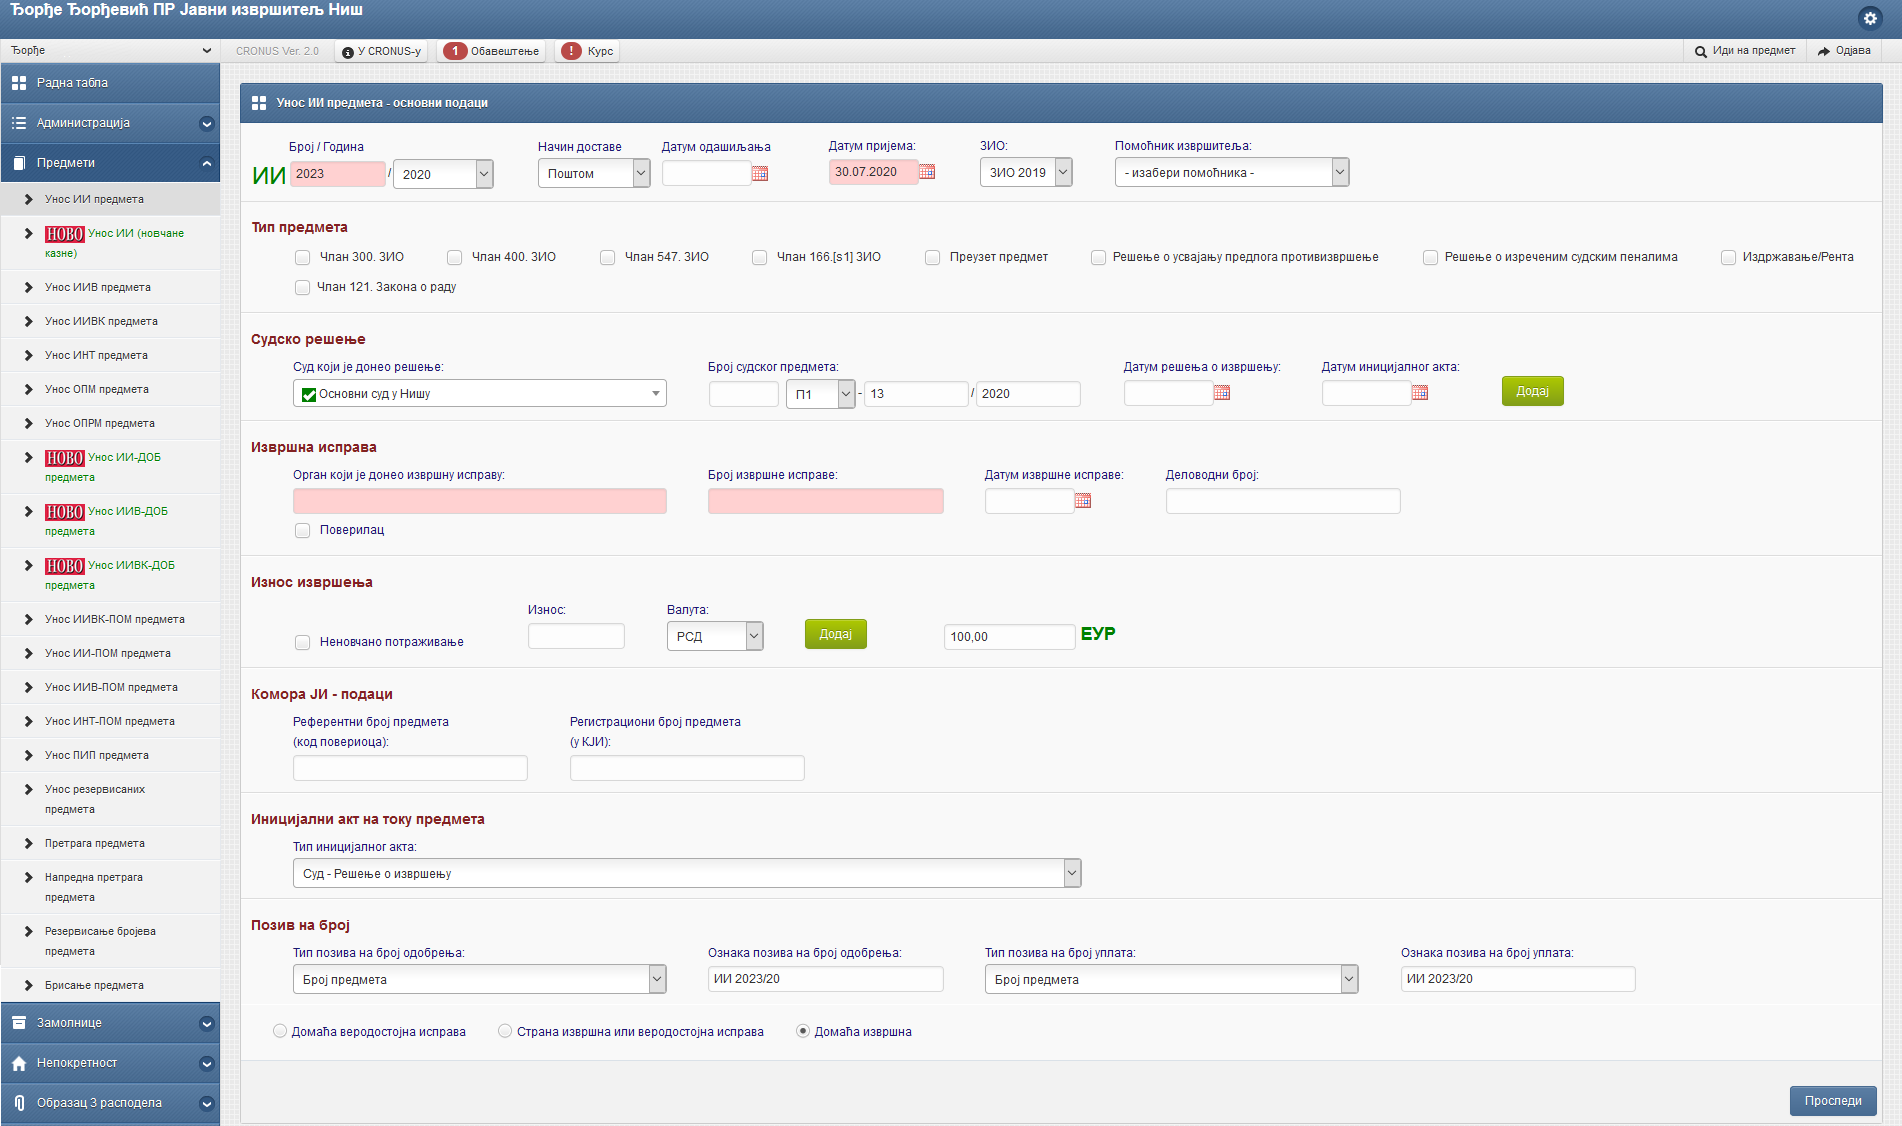Open the settings gear icon
1902x1126 pixels.
coord(1870,18)
